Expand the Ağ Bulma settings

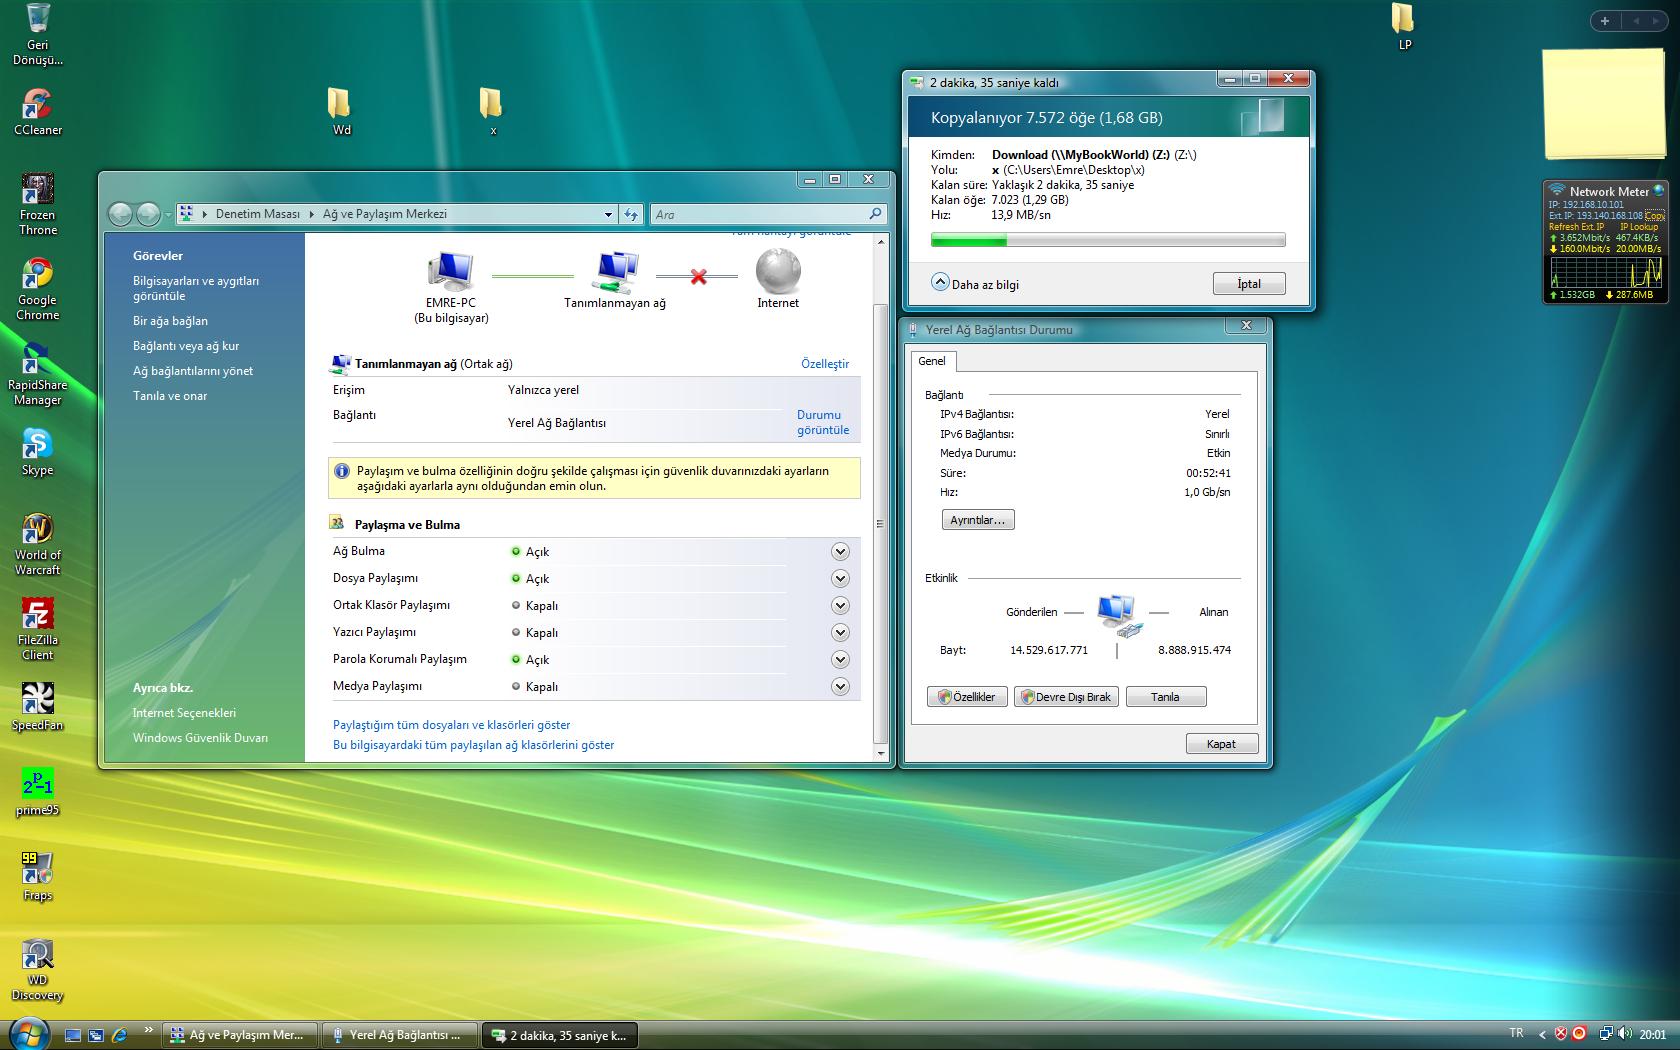pyautogui.click(x=840, y=552)
